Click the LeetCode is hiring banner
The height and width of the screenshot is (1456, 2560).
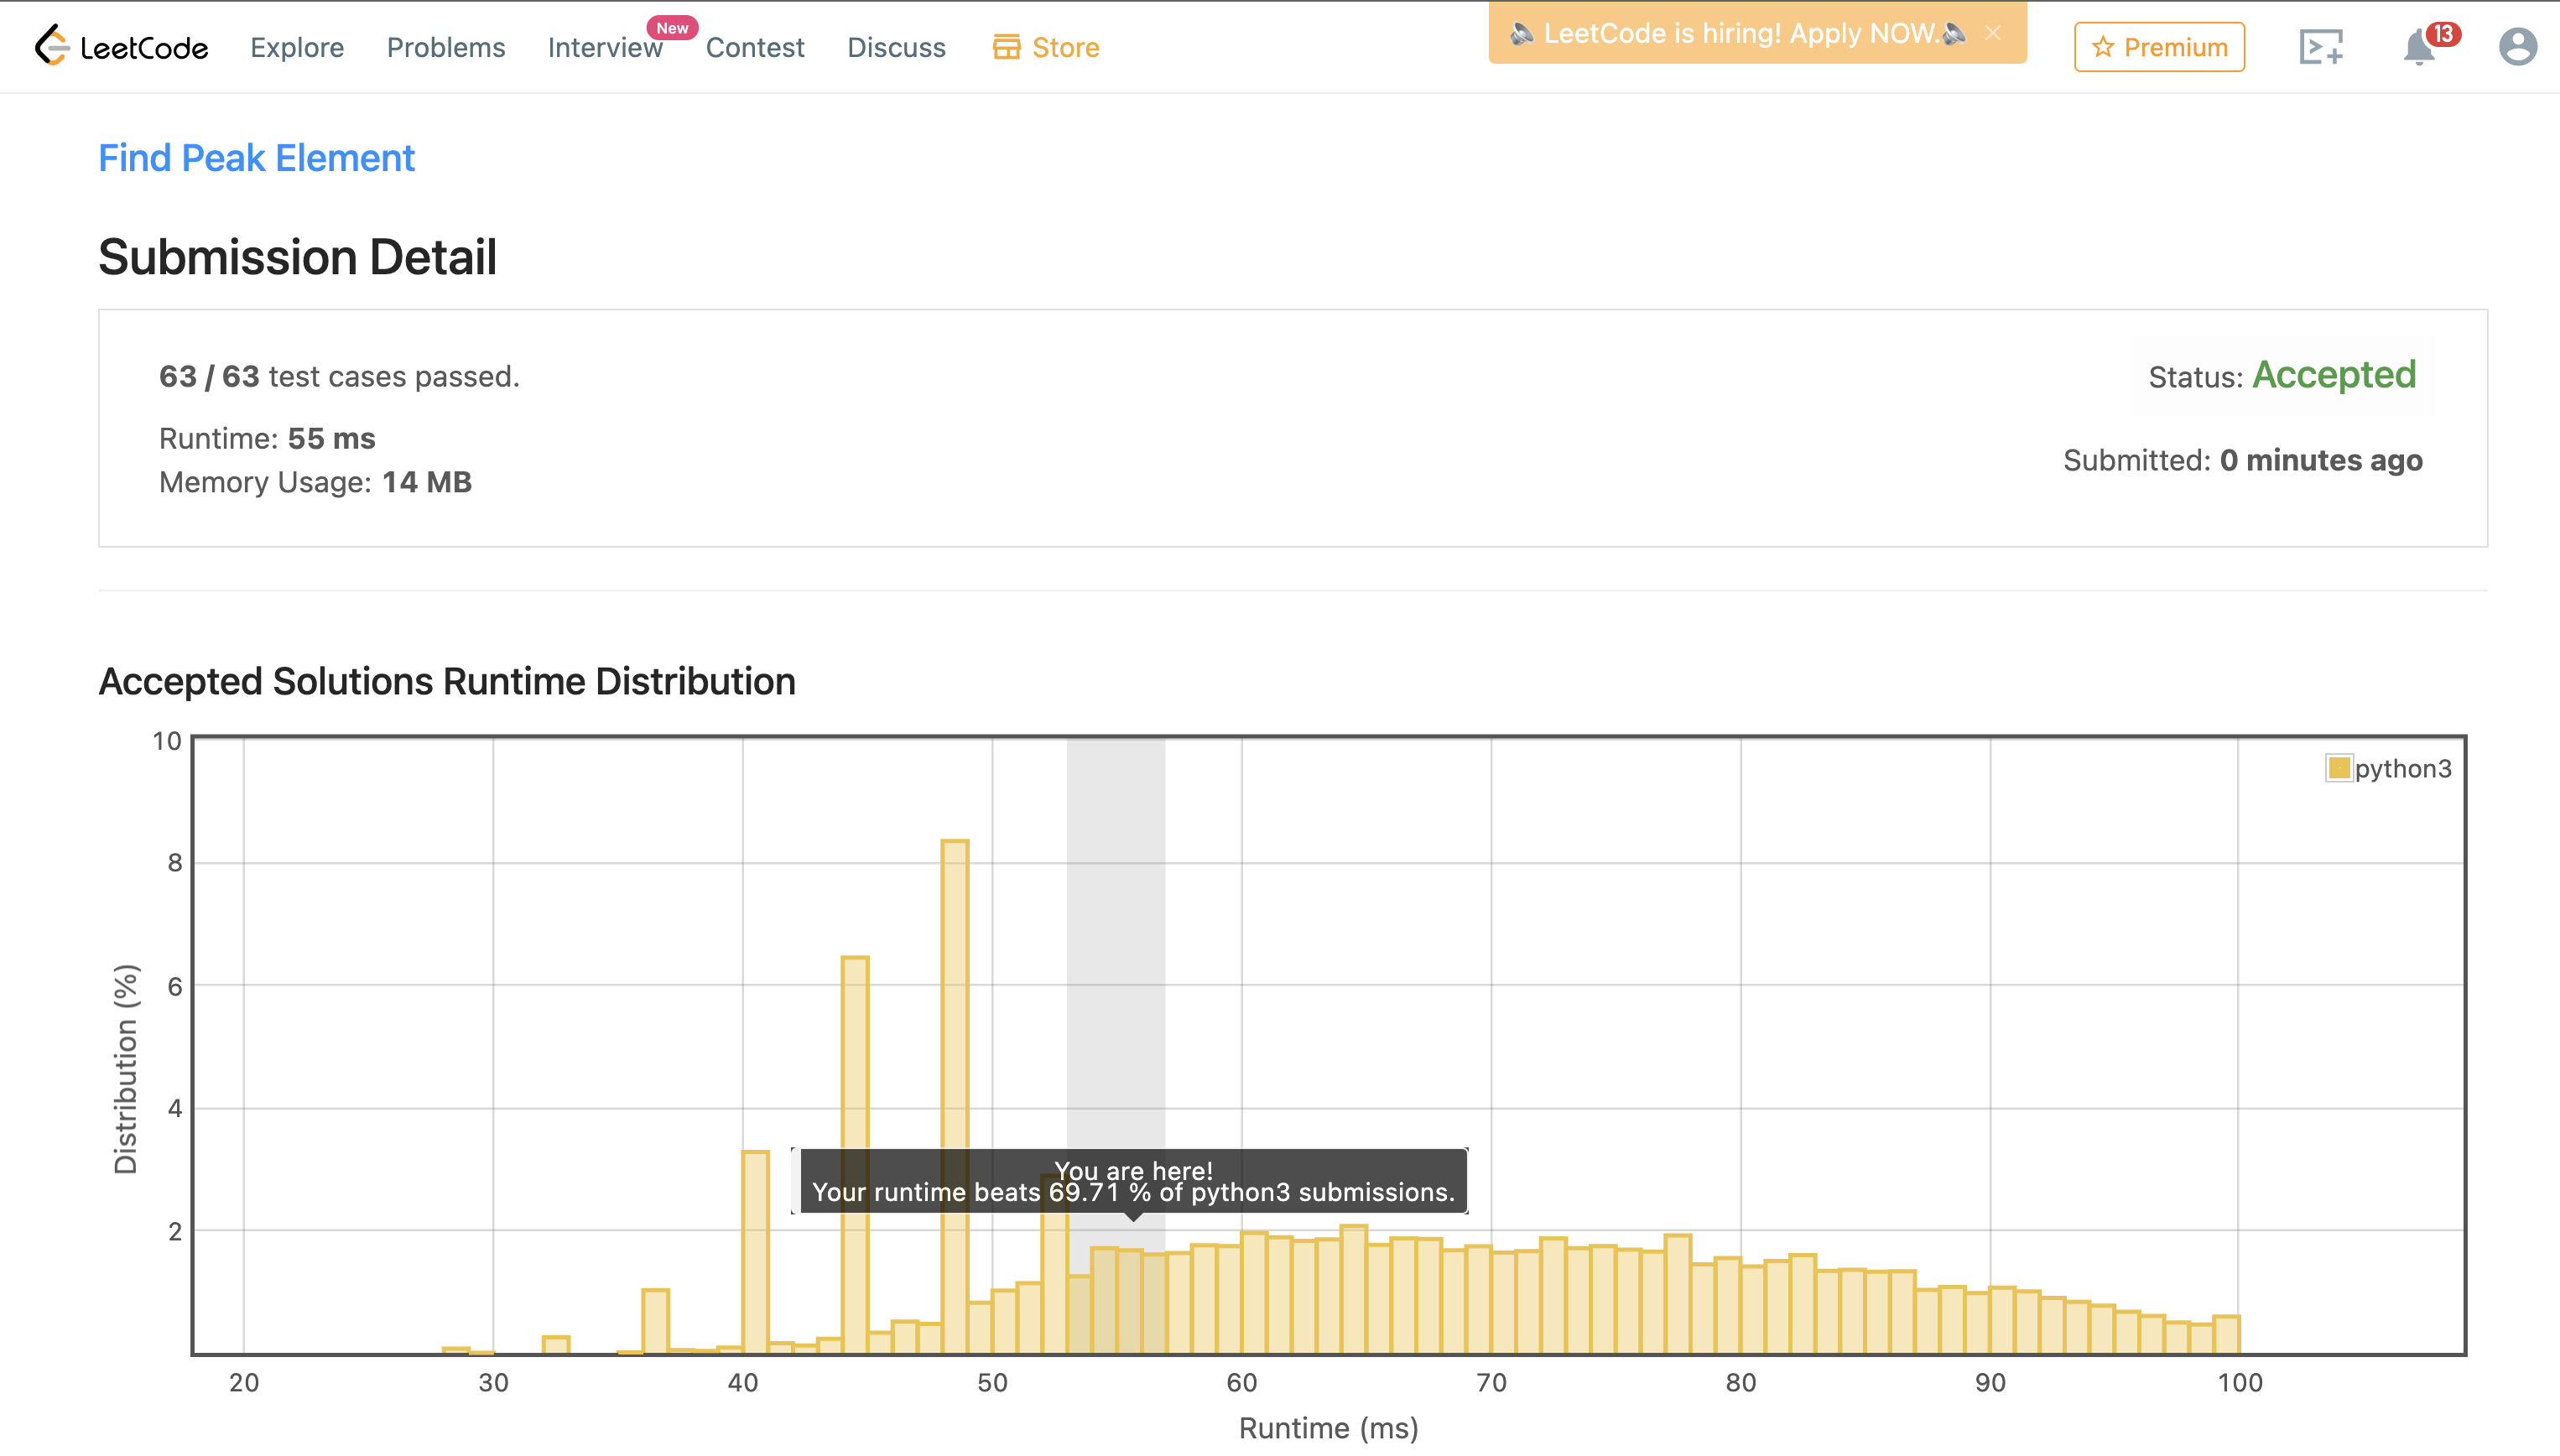coord(1738,33)
